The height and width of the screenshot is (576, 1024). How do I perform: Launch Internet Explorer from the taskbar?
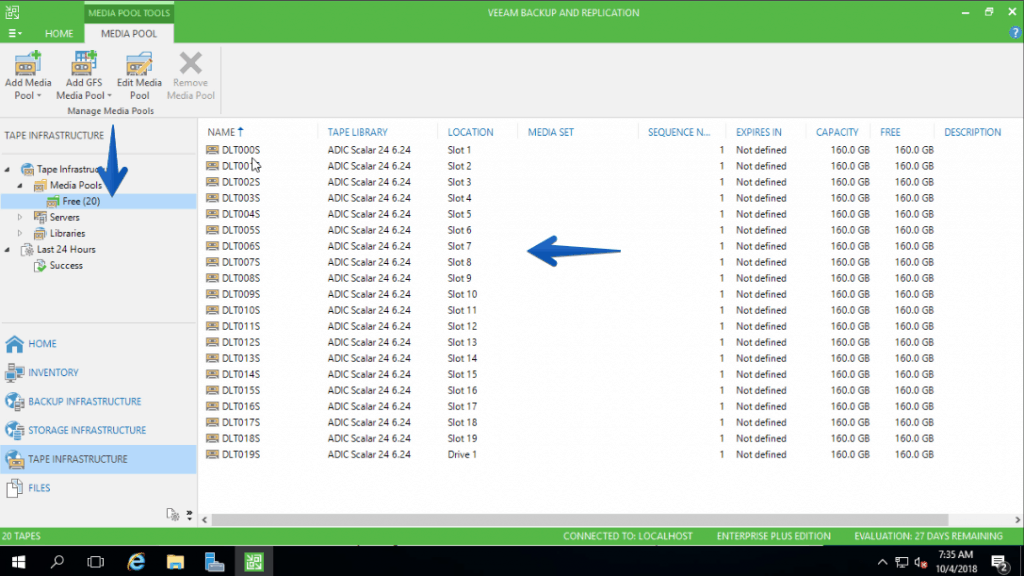pos(136,562)
